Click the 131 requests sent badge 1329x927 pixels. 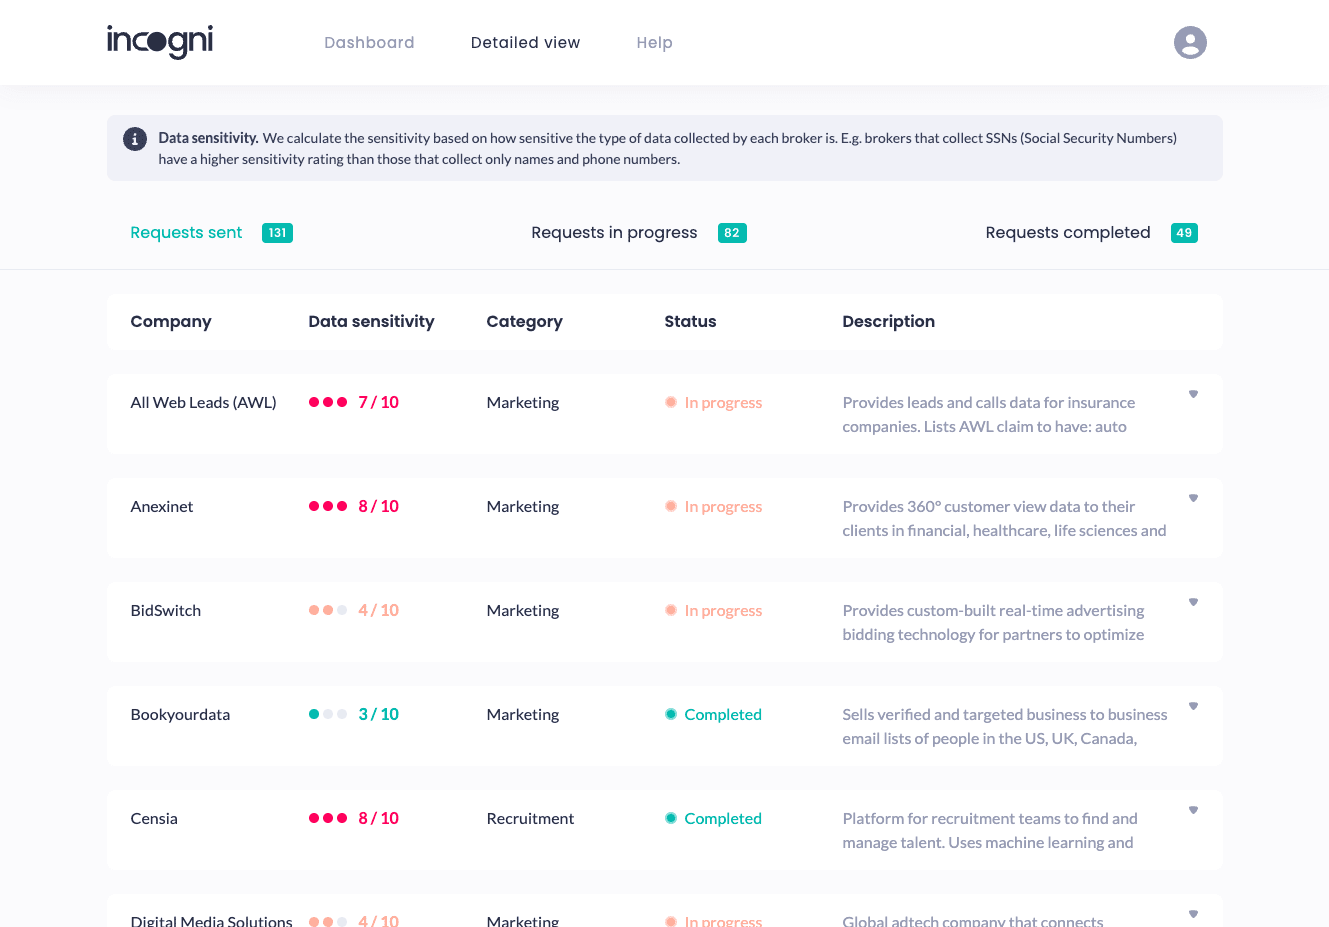pyautogui.click(x=277, y=232)
